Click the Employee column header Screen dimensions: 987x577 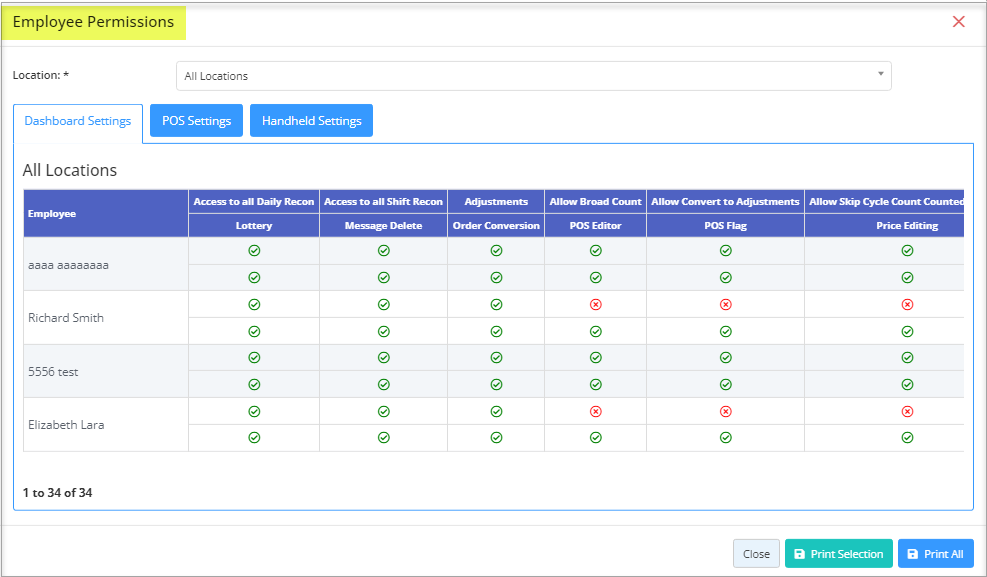coord(106,213)
